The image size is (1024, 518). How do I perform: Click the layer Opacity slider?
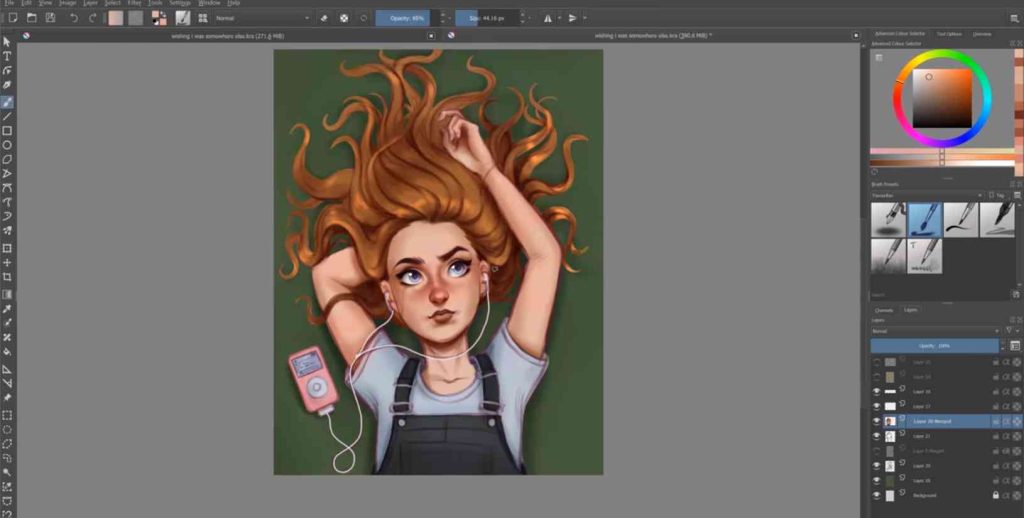[x=935, y=346]
